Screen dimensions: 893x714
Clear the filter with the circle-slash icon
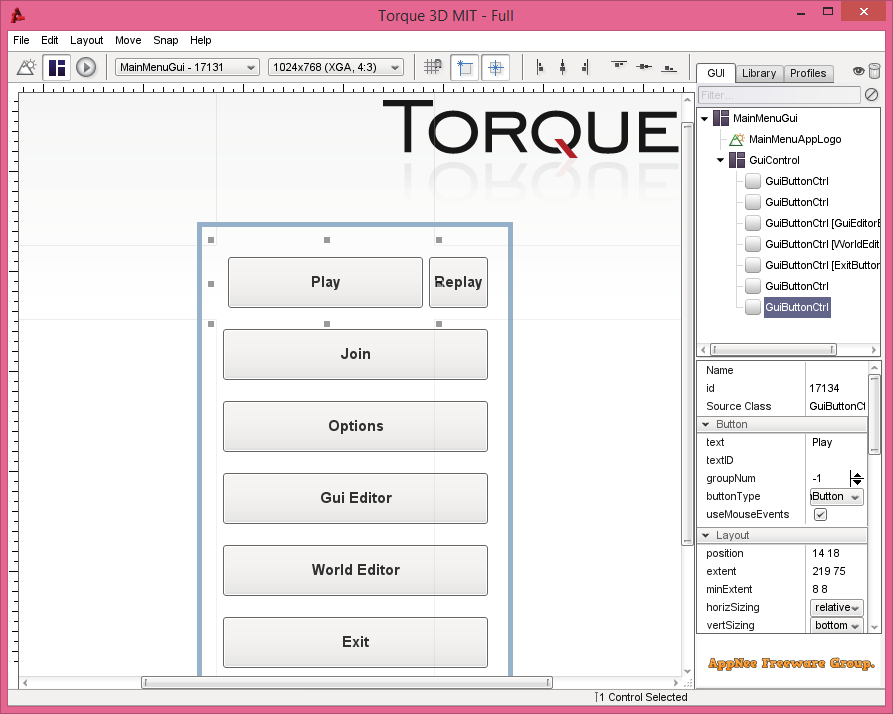click(x=871, y=95)
